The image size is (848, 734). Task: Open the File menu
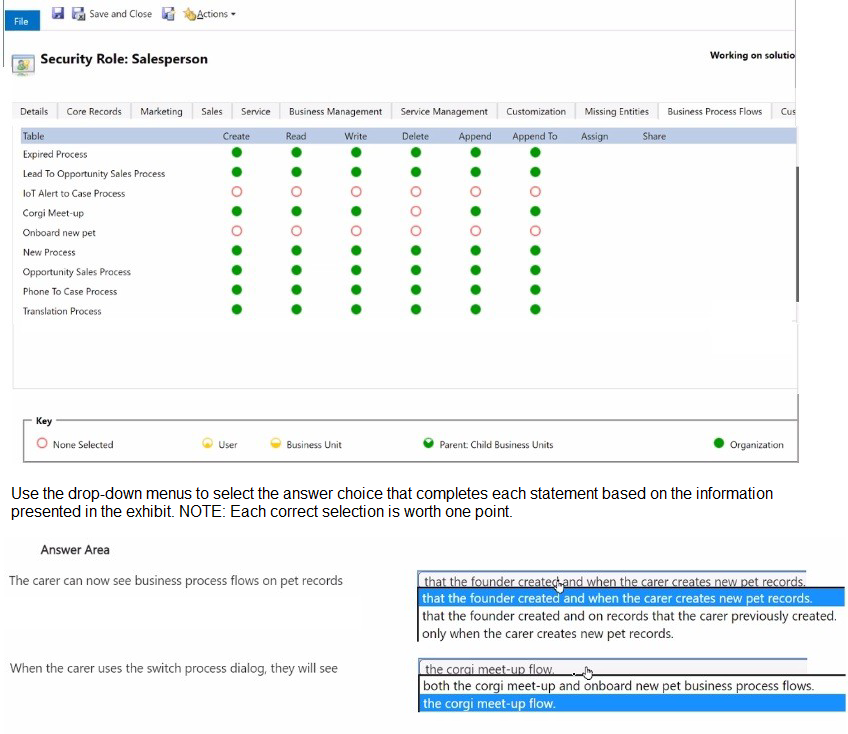tap(21, 20)
